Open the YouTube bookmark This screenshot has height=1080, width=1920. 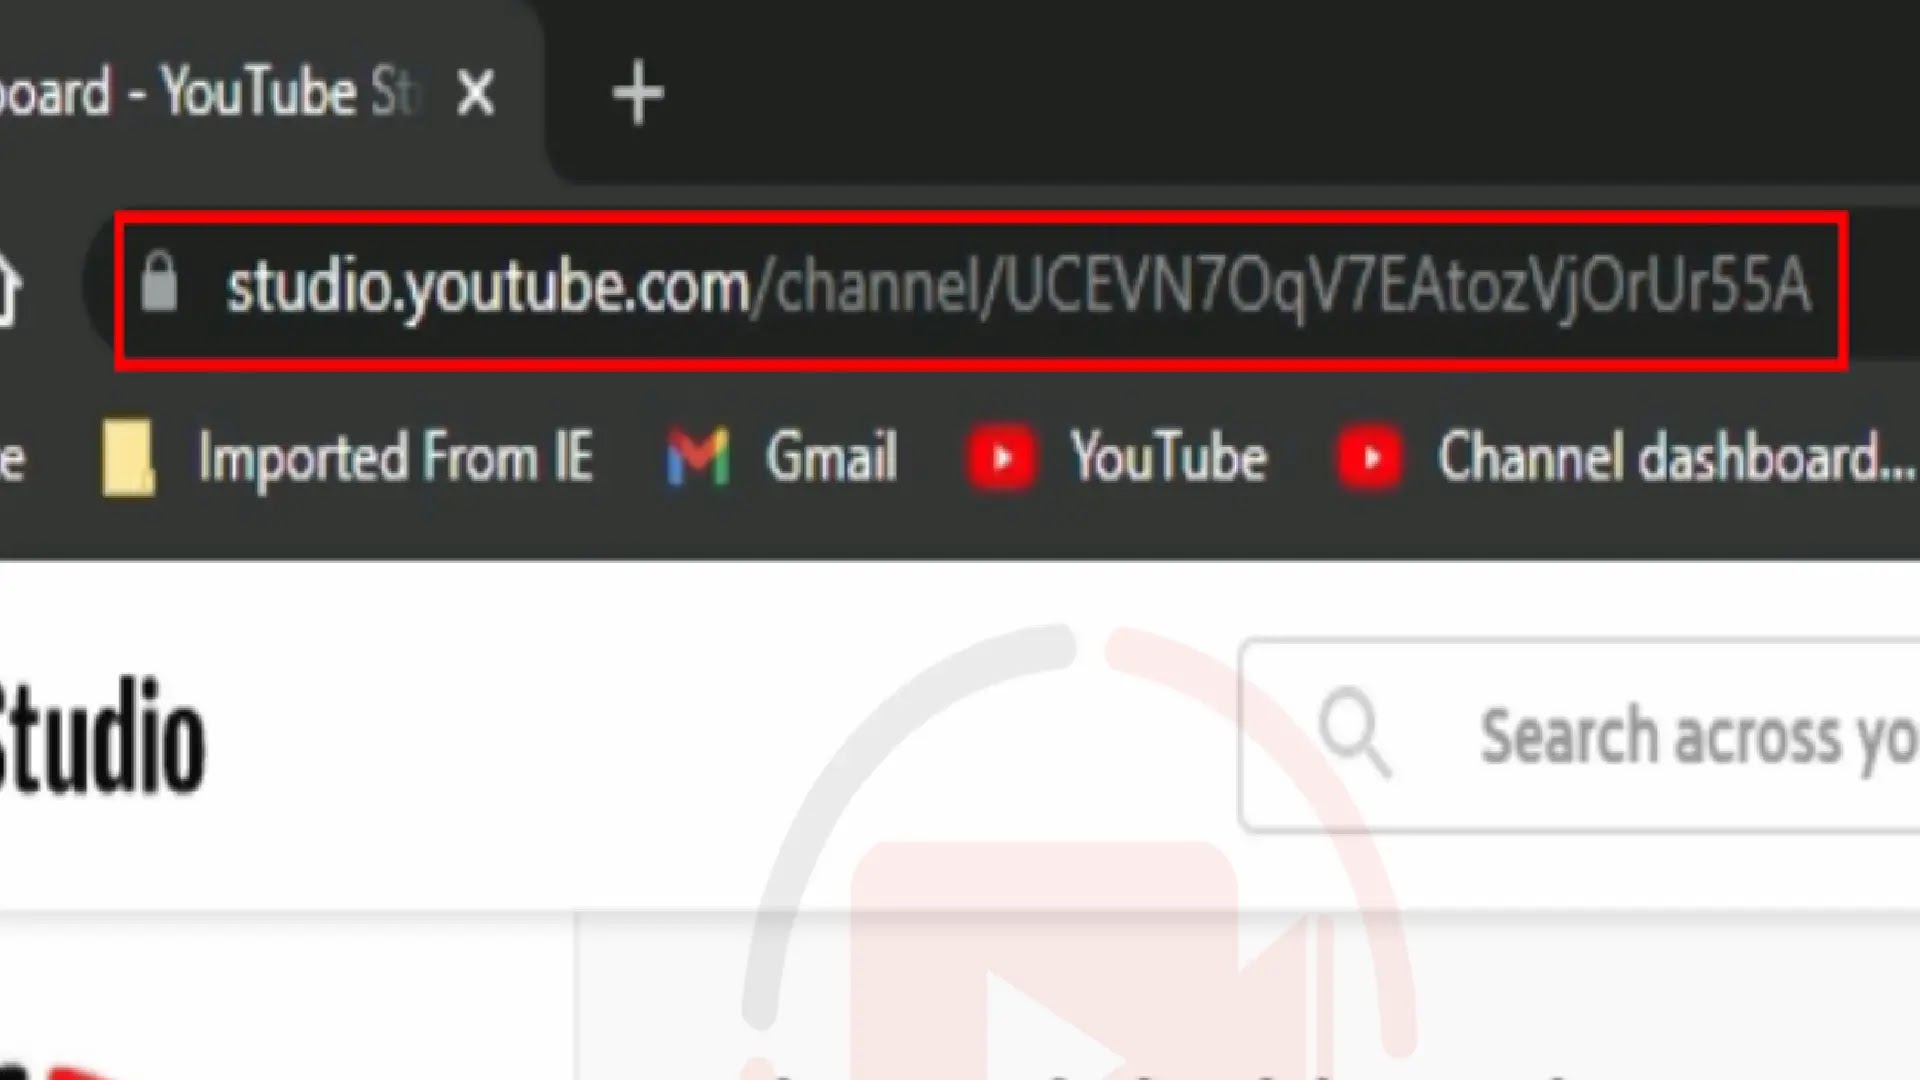click(1169, 458)
